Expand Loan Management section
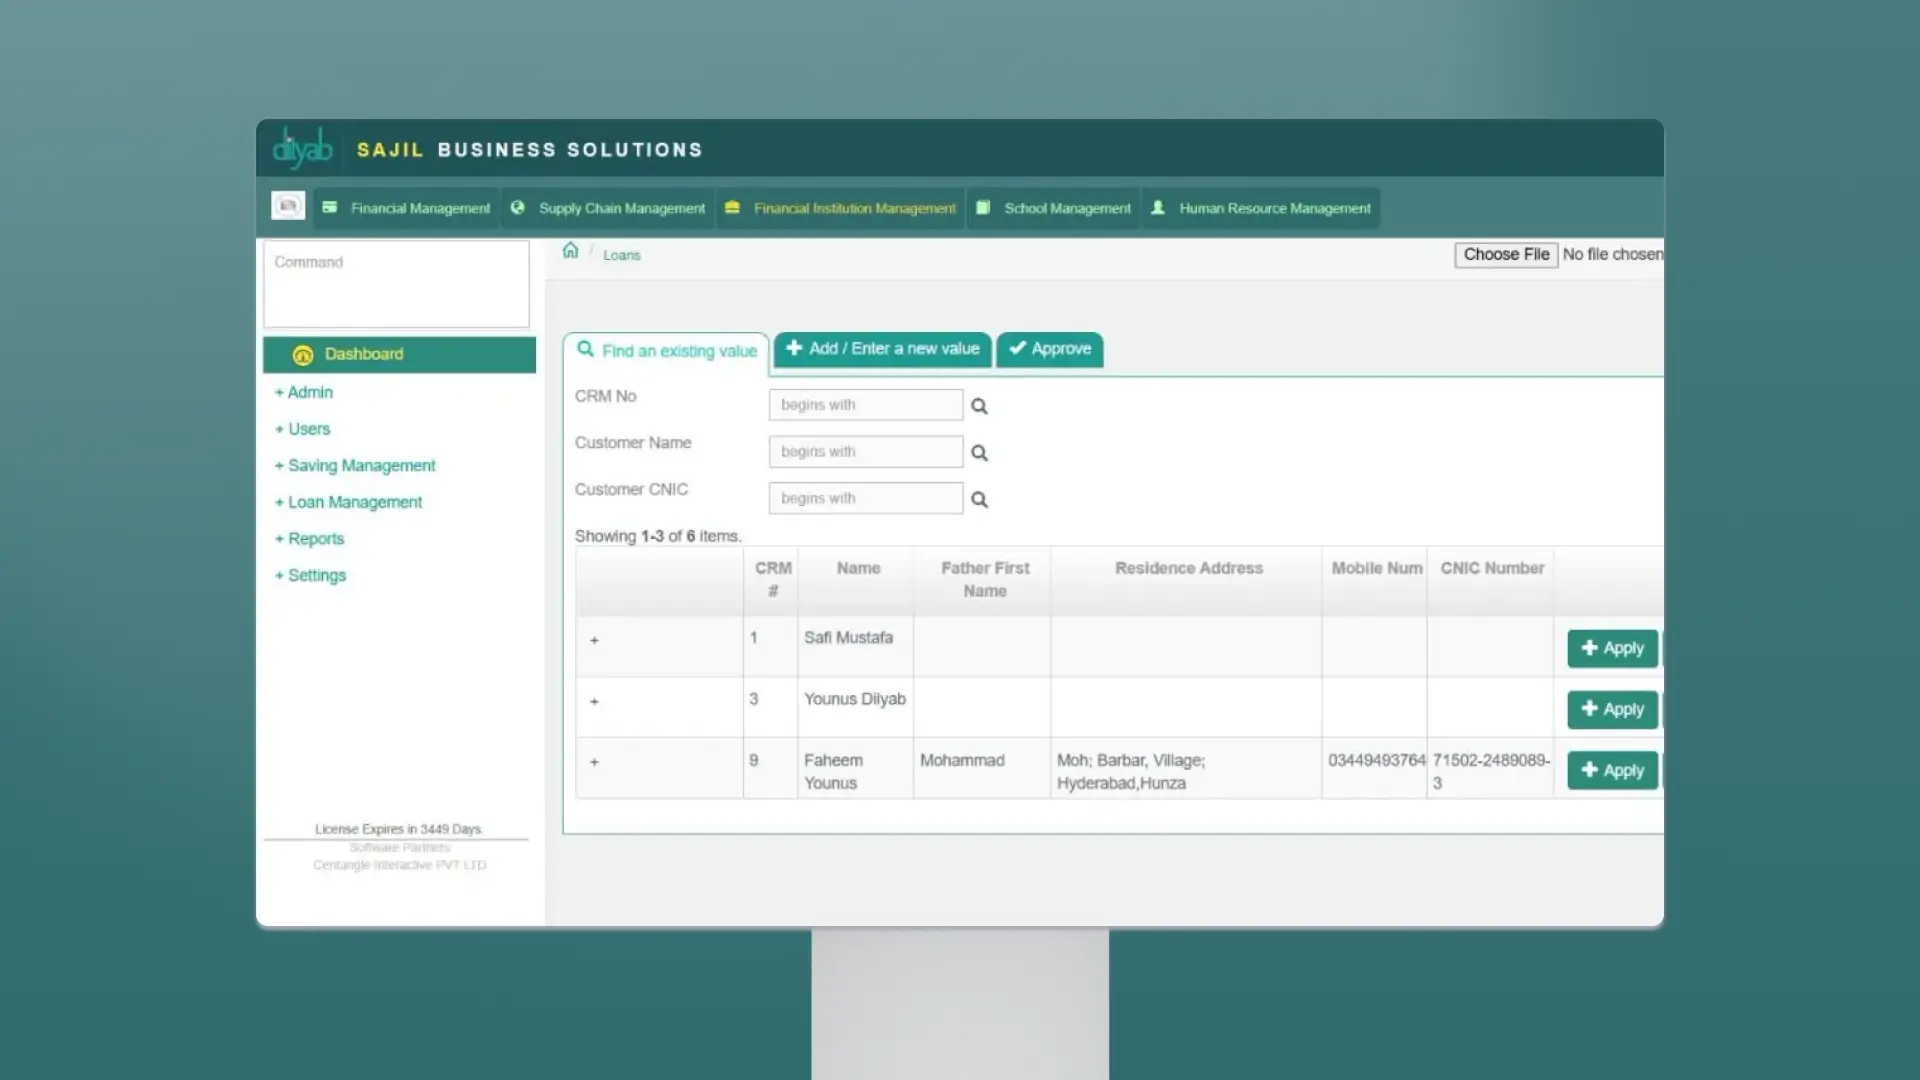Image resolution: width=1920 pixels, height=1080 pixels. (348, 502)
